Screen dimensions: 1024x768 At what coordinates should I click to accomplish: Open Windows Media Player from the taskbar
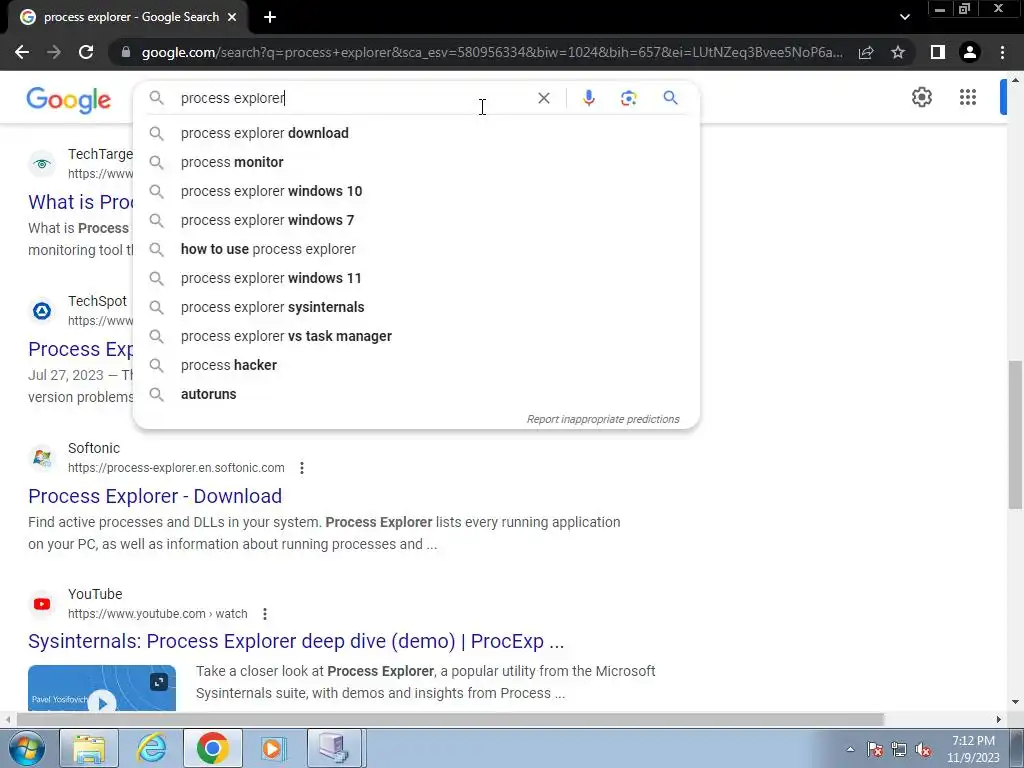point(274,748)
